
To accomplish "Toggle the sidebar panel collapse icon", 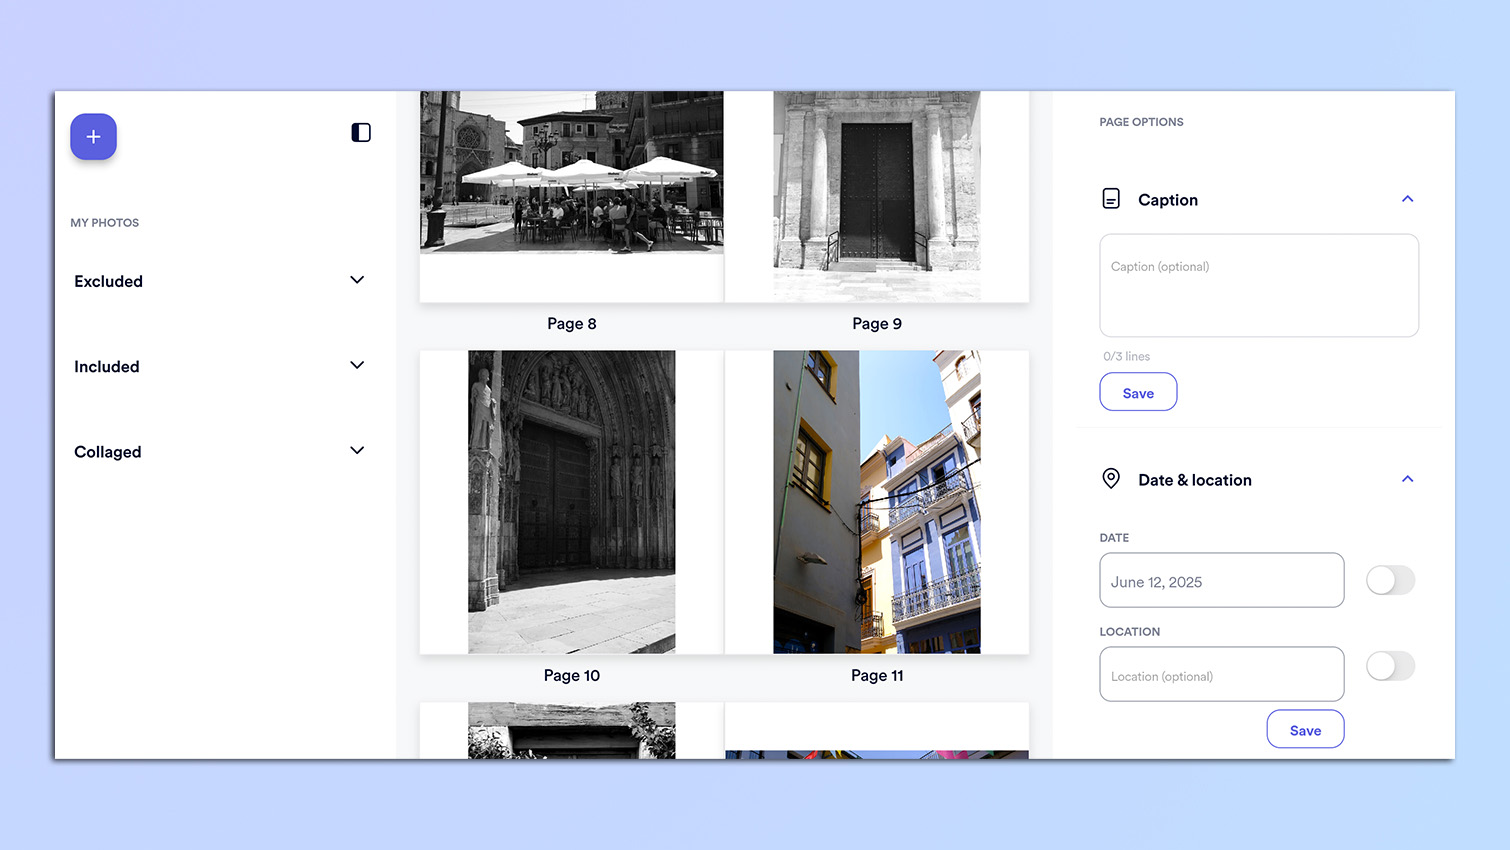I will point(361,133).
